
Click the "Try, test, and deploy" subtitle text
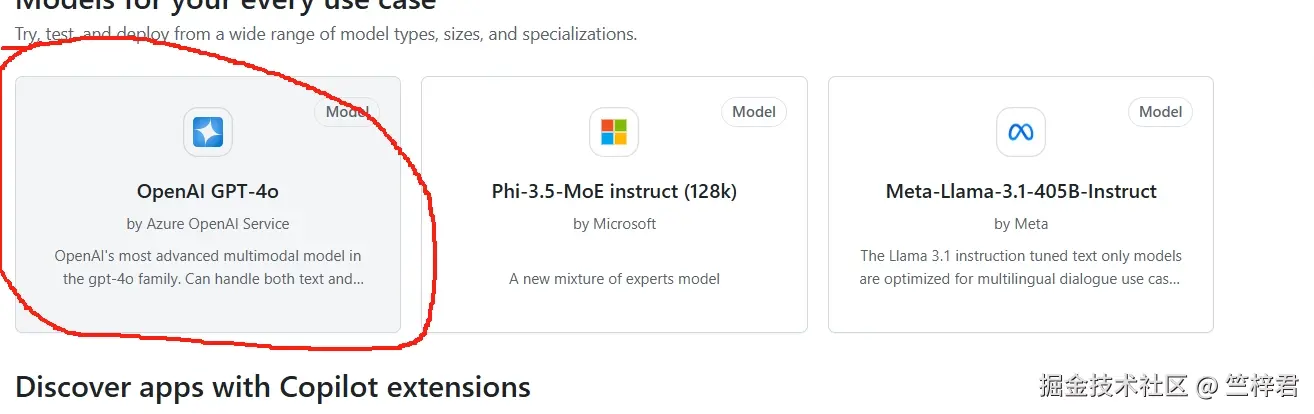[326, 34]
